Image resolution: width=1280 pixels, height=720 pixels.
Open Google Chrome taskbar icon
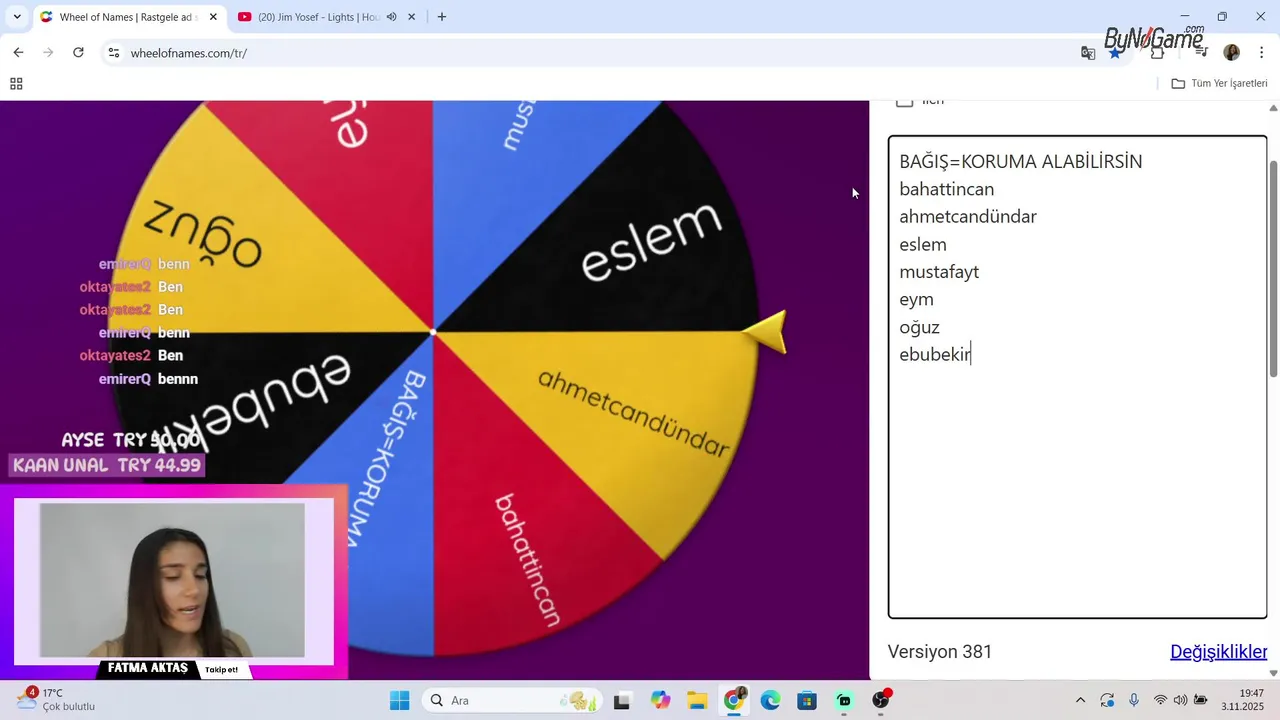coord(734,700)
